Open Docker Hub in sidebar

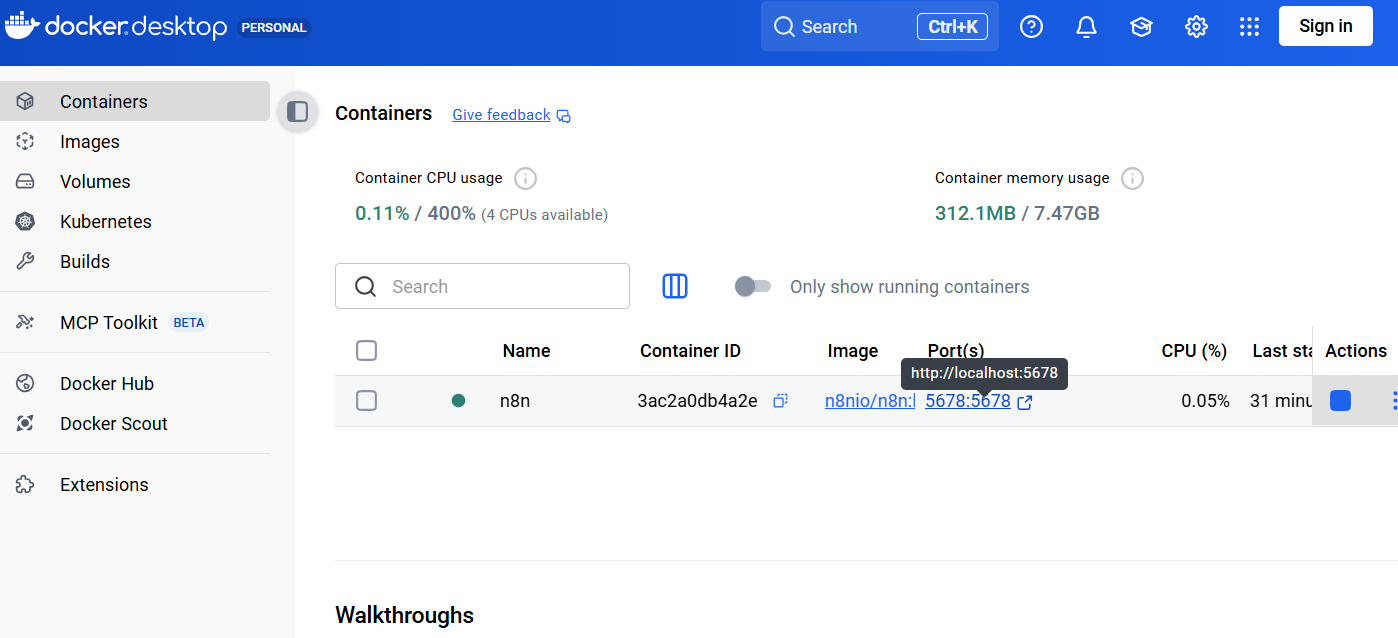135,383
